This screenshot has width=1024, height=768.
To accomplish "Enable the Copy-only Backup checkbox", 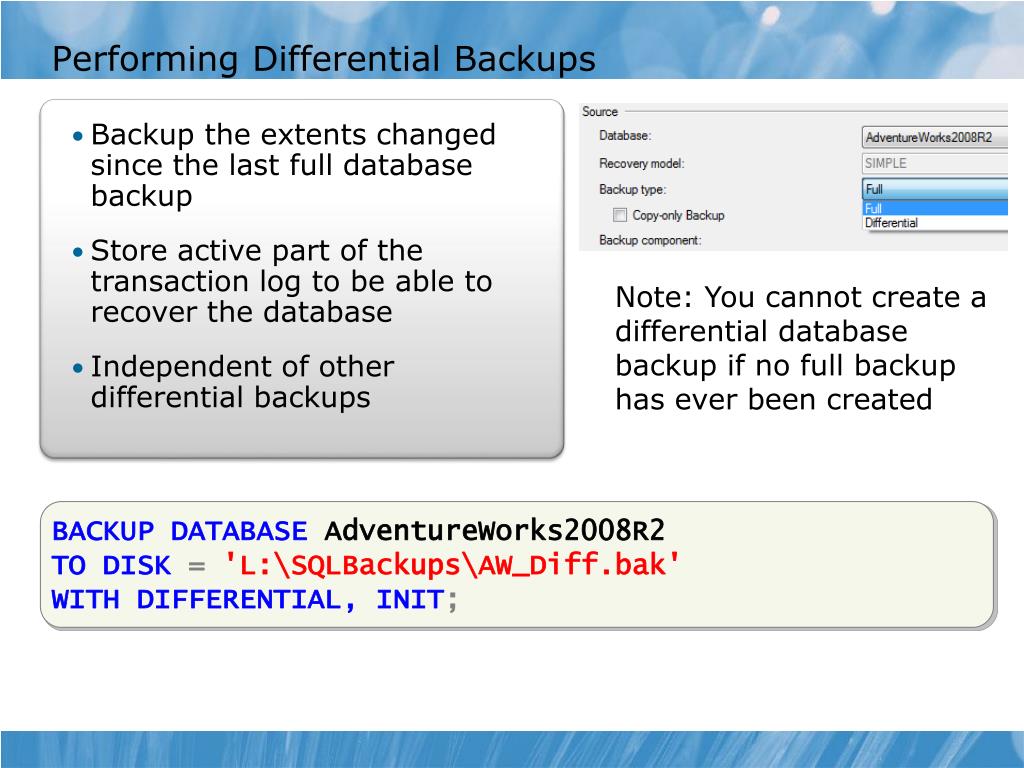I will [x=620, y=215].
